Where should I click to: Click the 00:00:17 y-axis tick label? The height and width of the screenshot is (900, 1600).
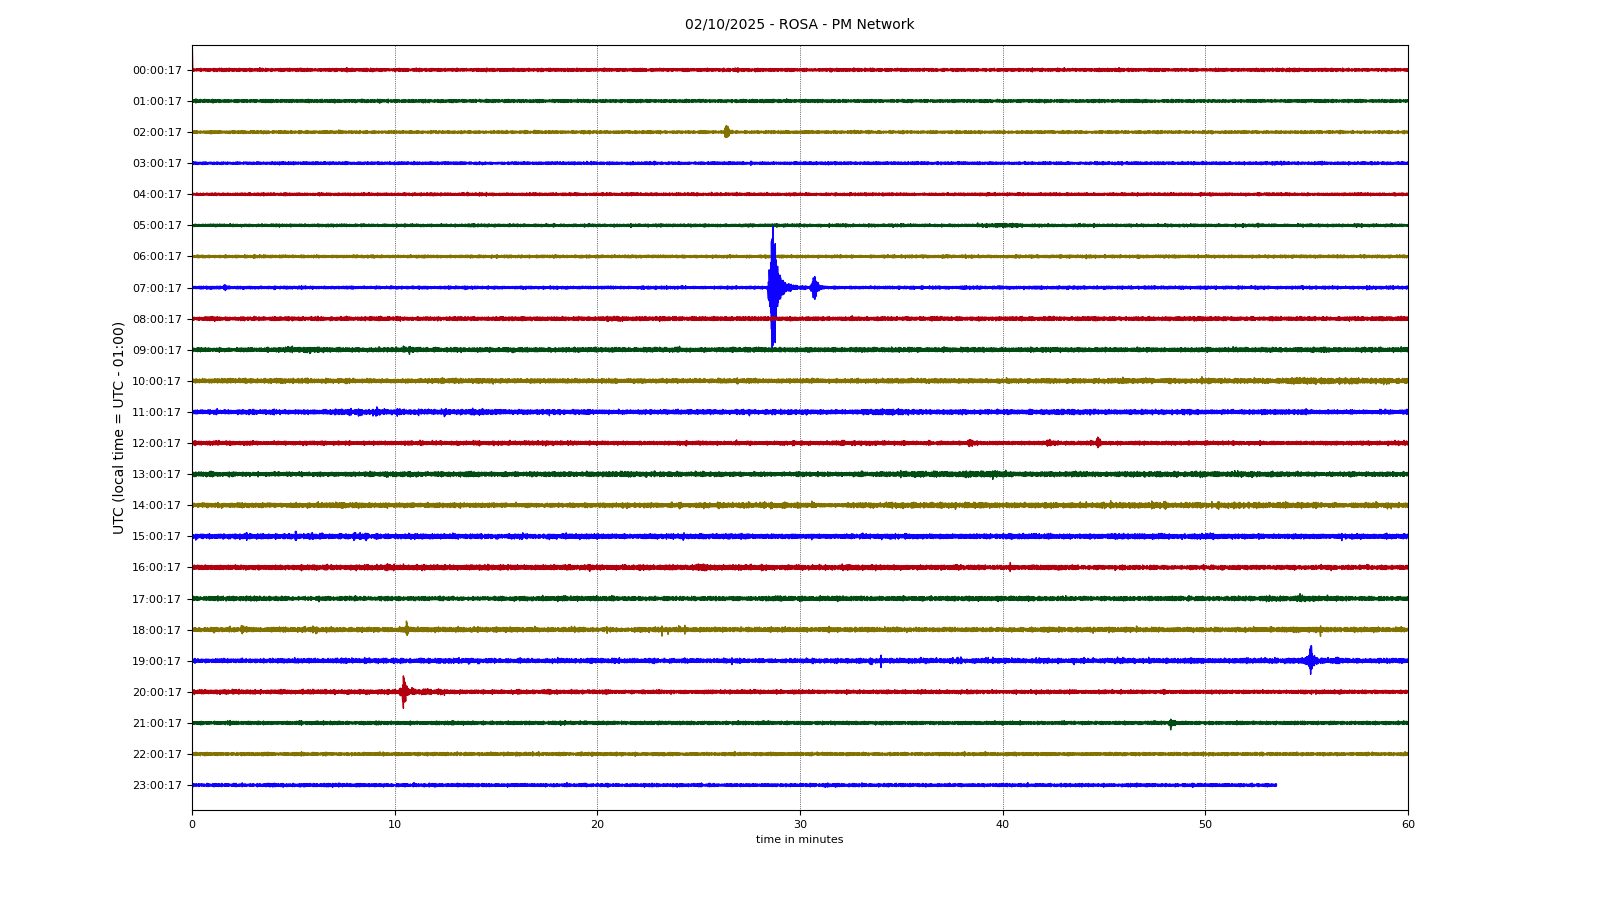pyautogui.click(x=157, y=70)
